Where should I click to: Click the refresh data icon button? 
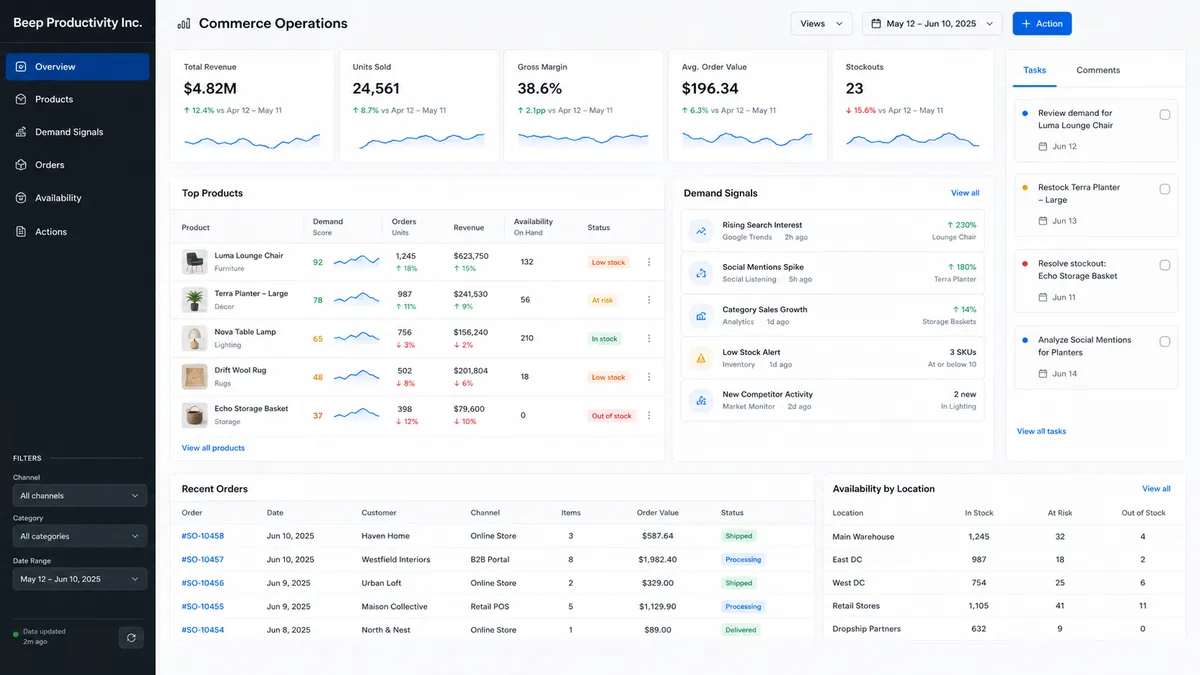(131, 637)
